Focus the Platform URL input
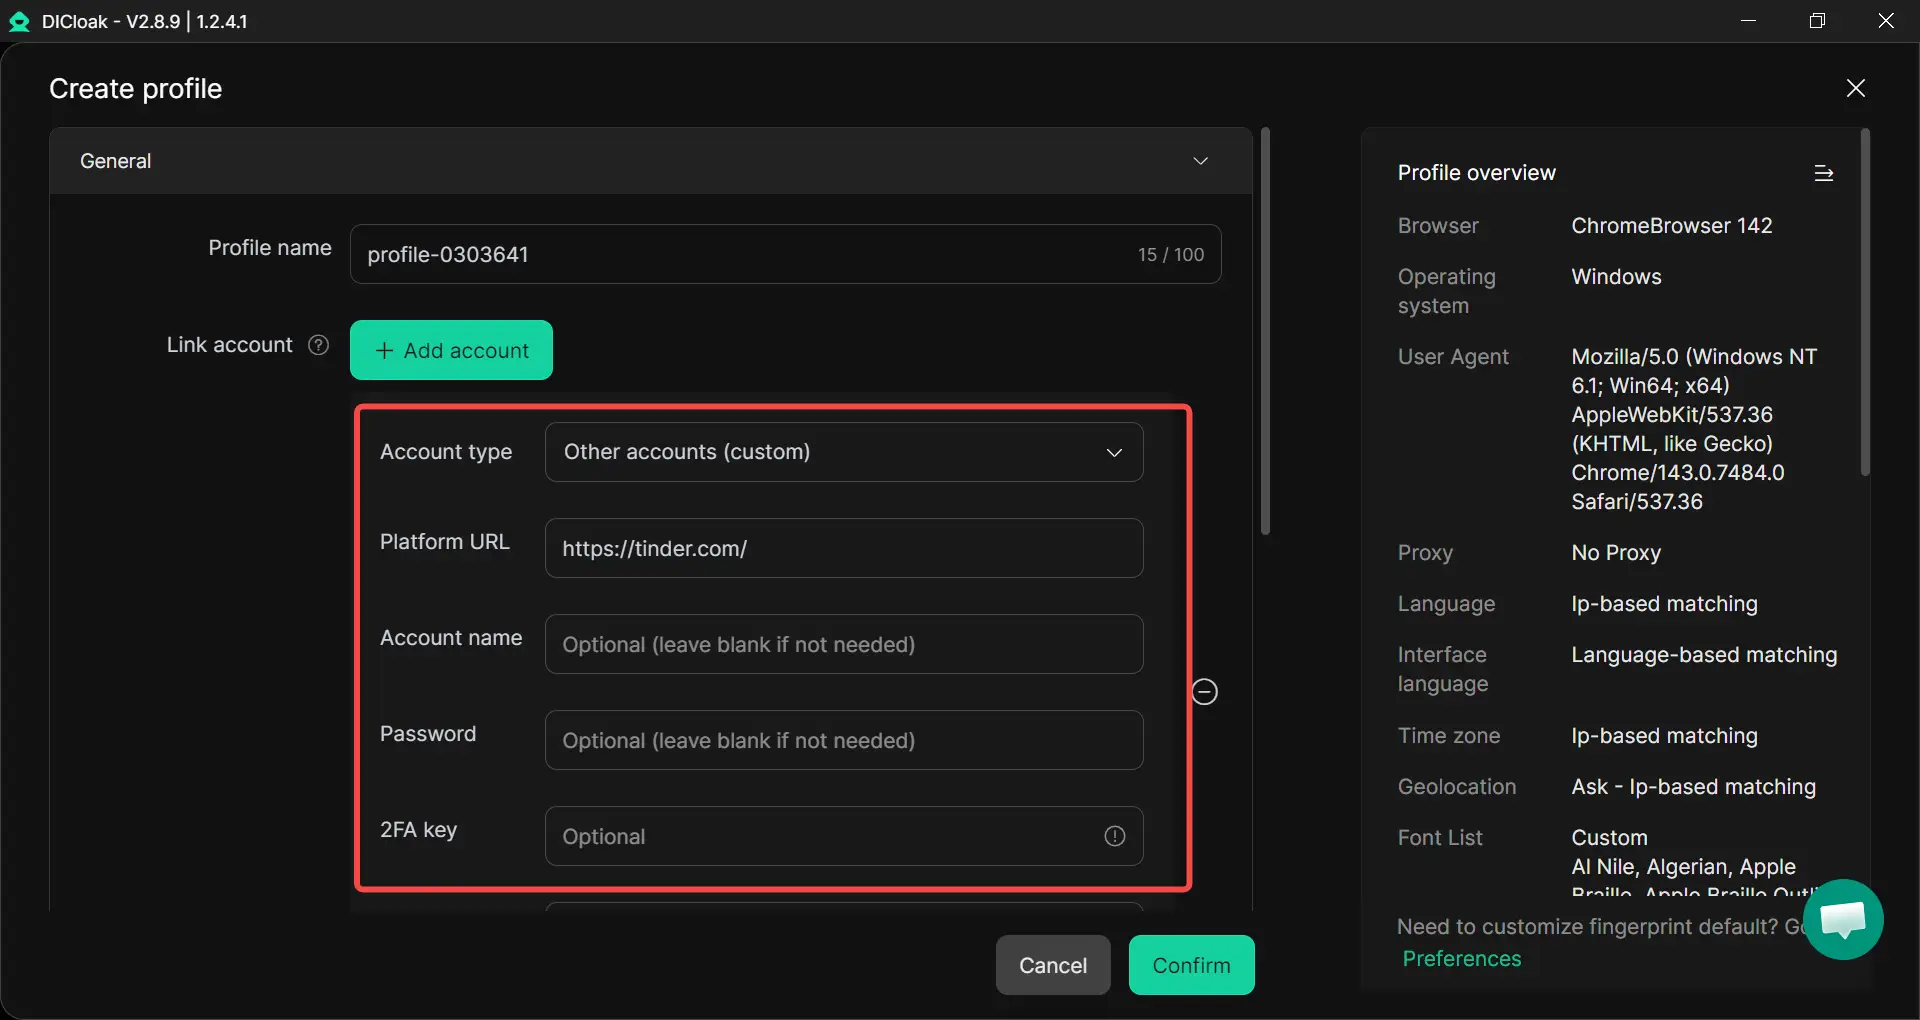Image resolution: width=1920 pixels, height=1020 pixels. click(x=843, y=548)
